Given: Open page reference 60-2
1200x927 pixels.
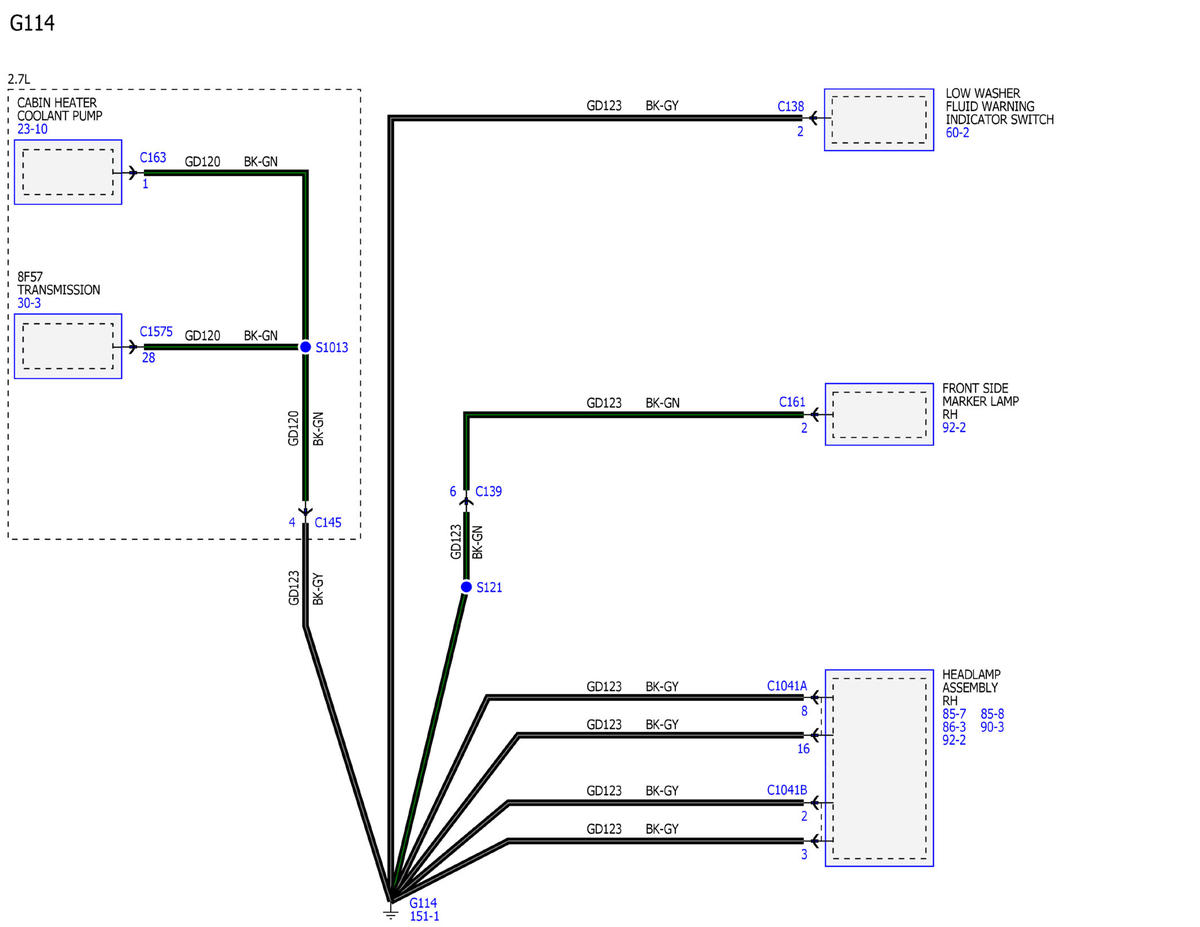Looking at the screenshot, I should click(957, 133).
